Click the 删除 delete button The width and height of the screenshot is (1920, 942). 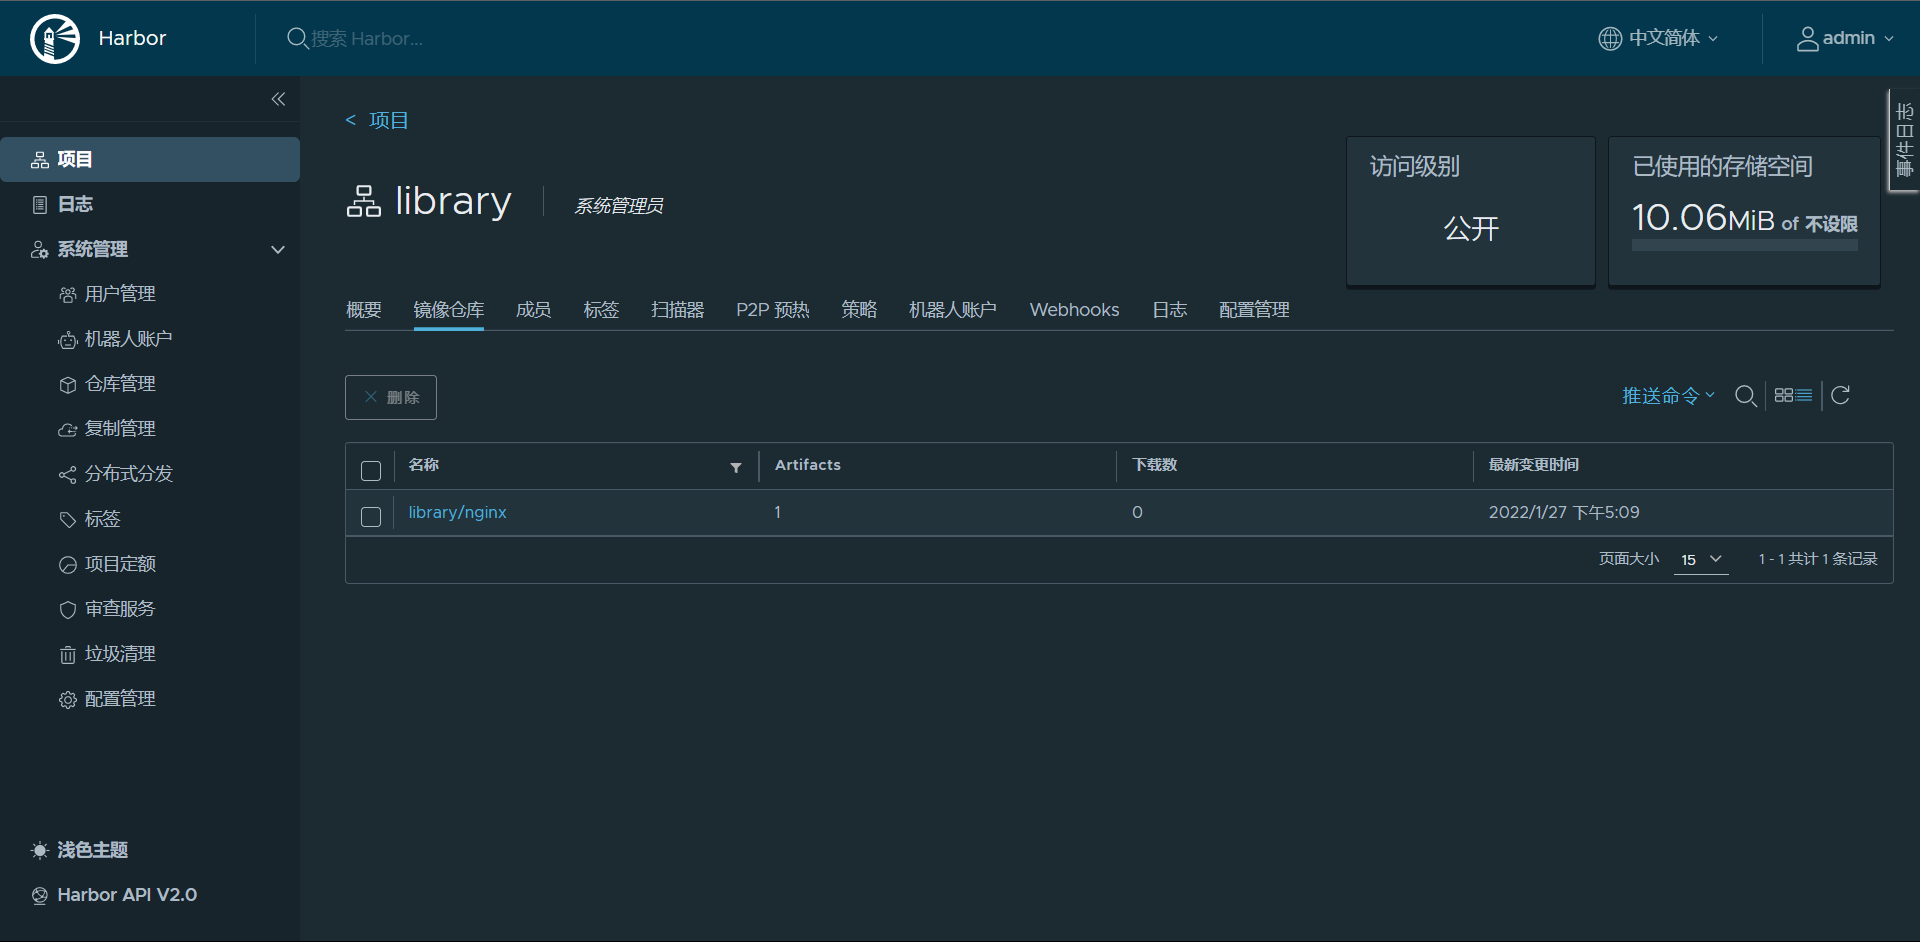coord(391,397)
